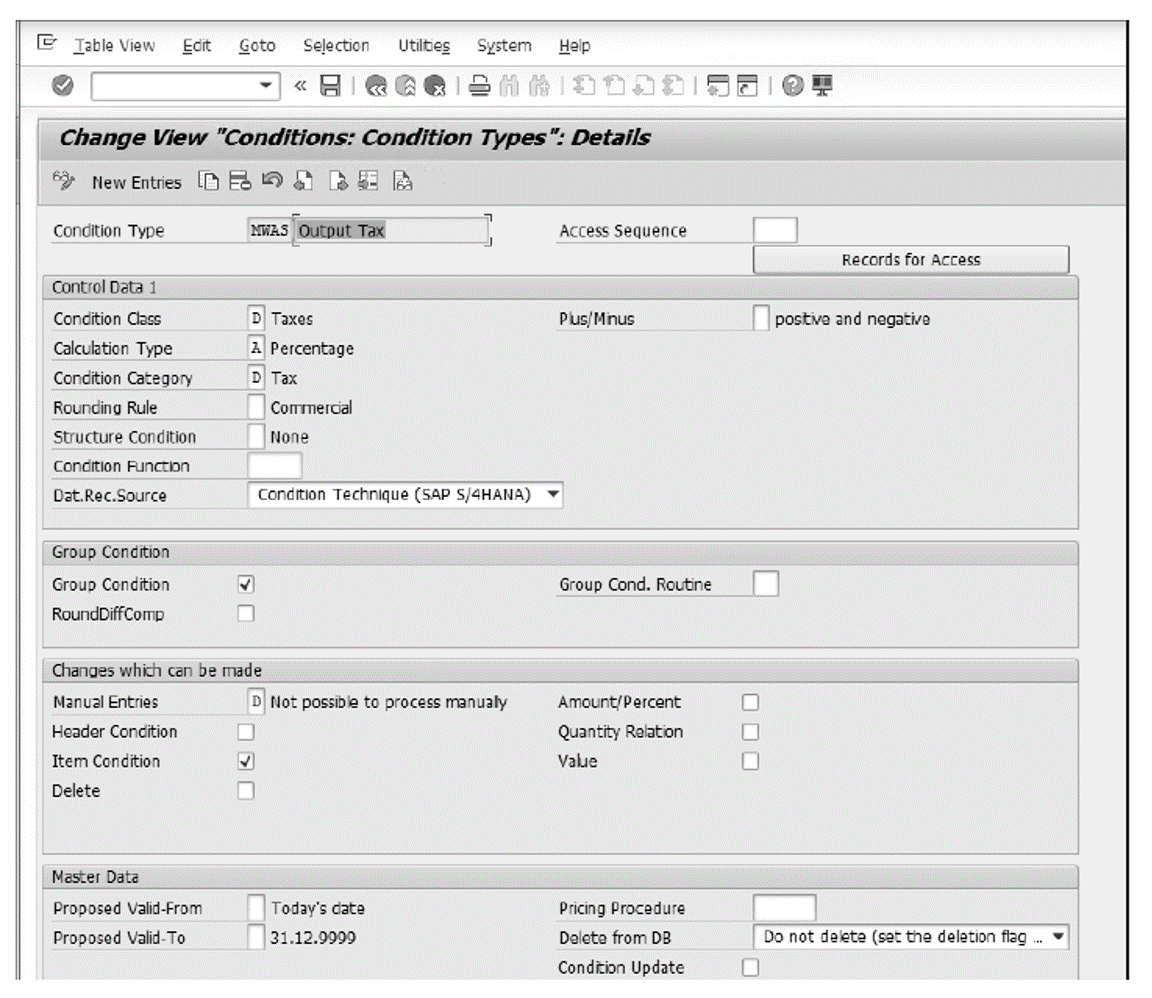Check the Delete checkbox
Viewport: 1152px width, 998px height.
(246, 791)
